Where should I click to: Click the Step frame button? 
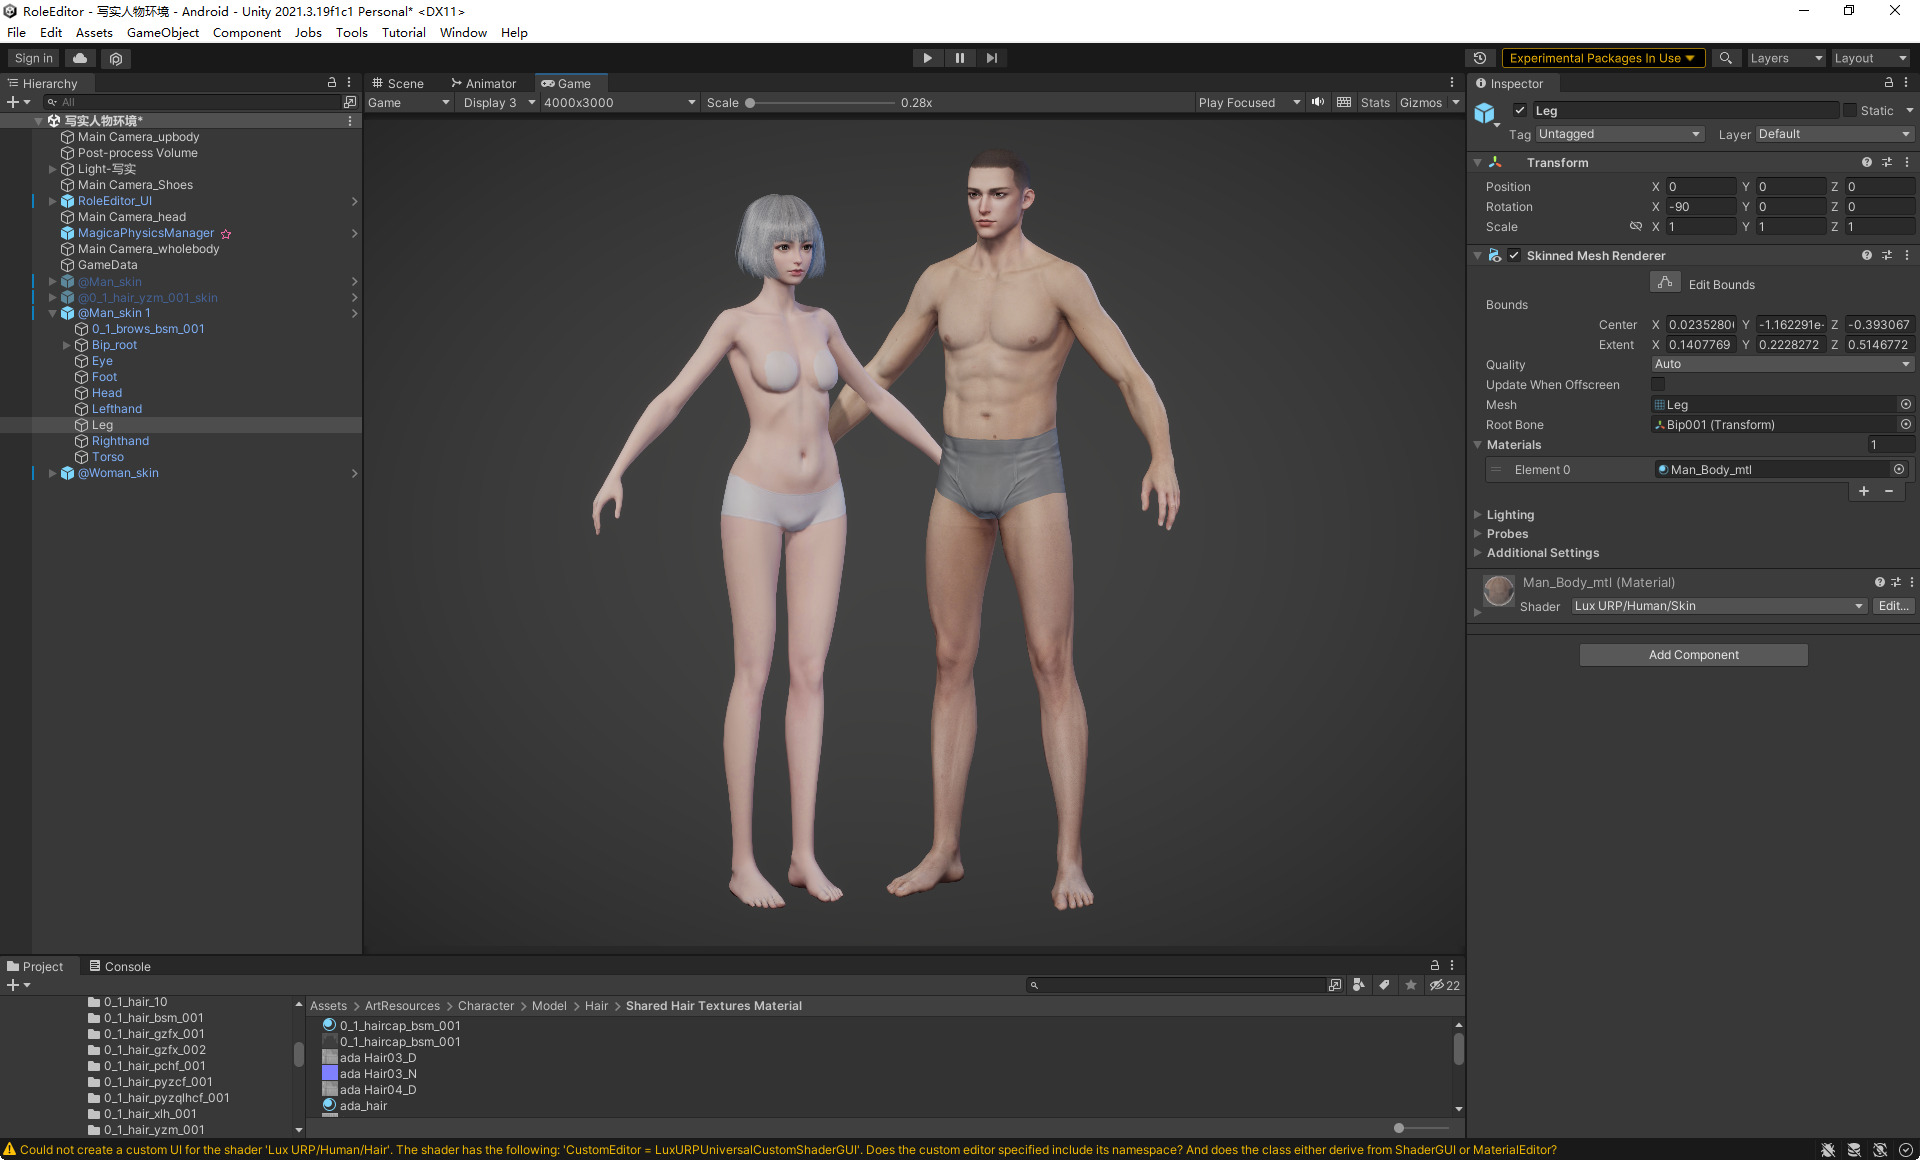[x=991, y=58]
